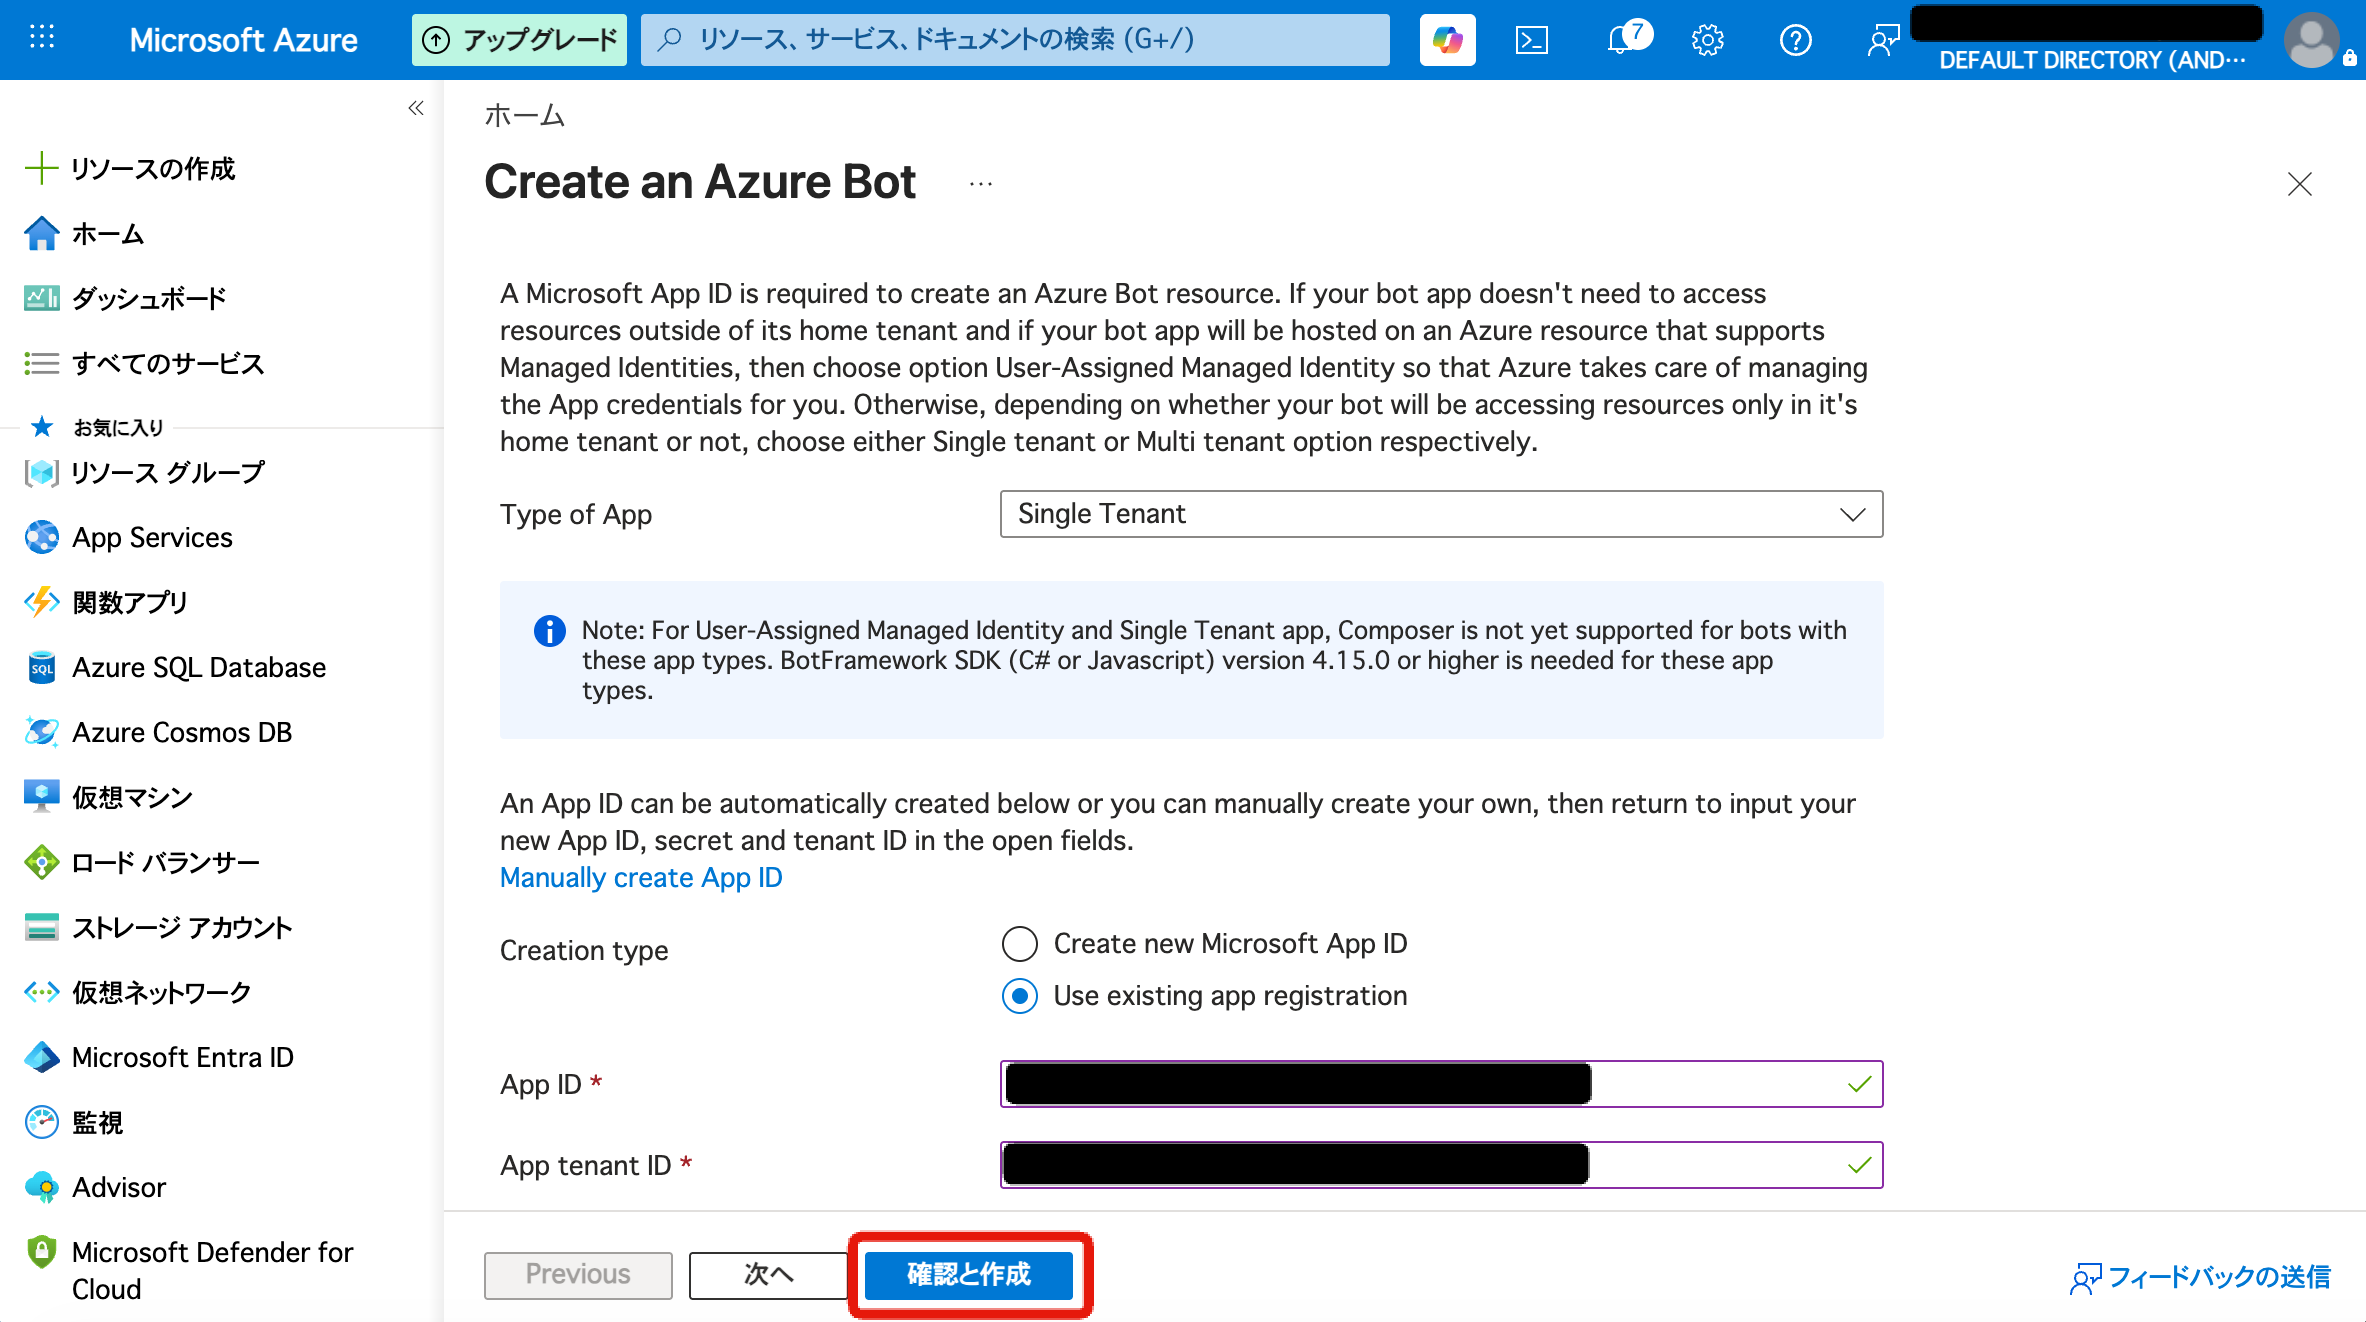Click the Microsoft Entra ID icon
This screenshot has height=1322, width=2366.
[41, 1057]
